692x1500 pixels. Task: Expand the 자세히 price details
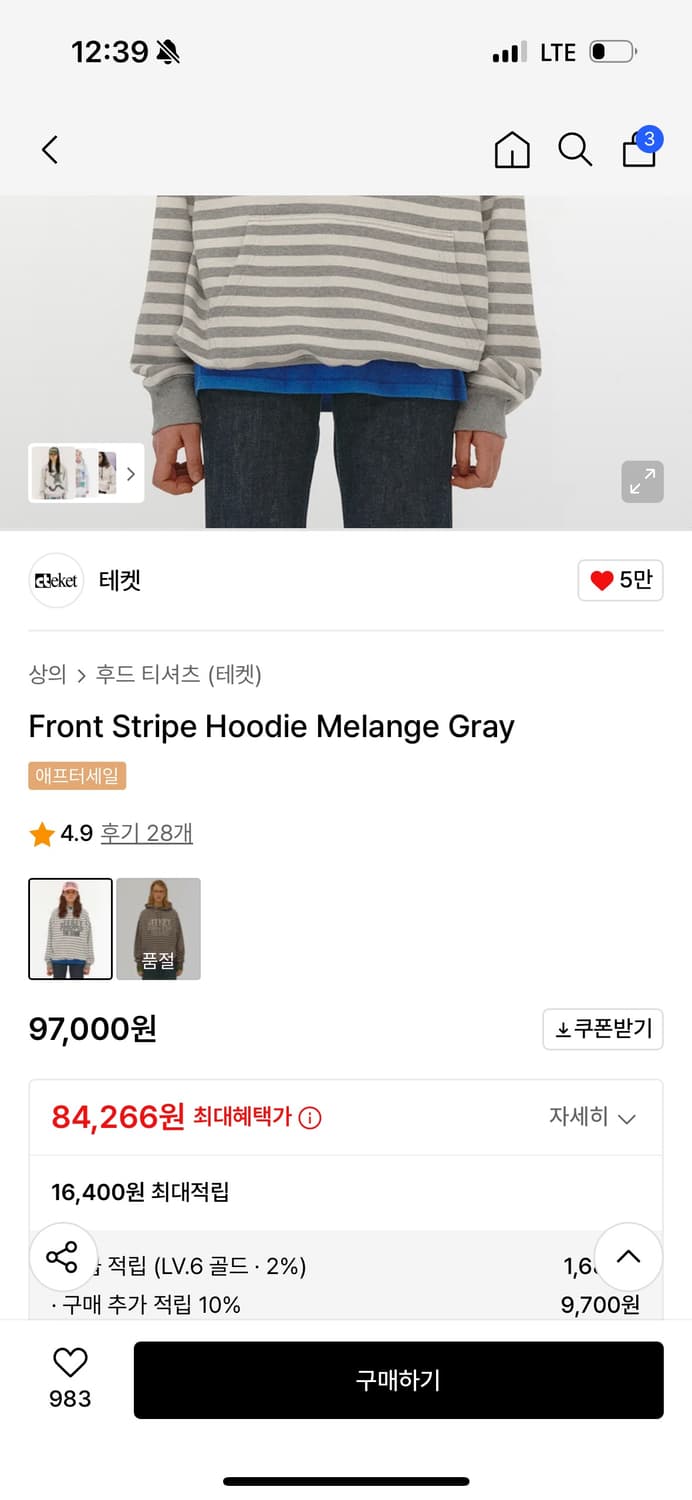click(592, 1117)
